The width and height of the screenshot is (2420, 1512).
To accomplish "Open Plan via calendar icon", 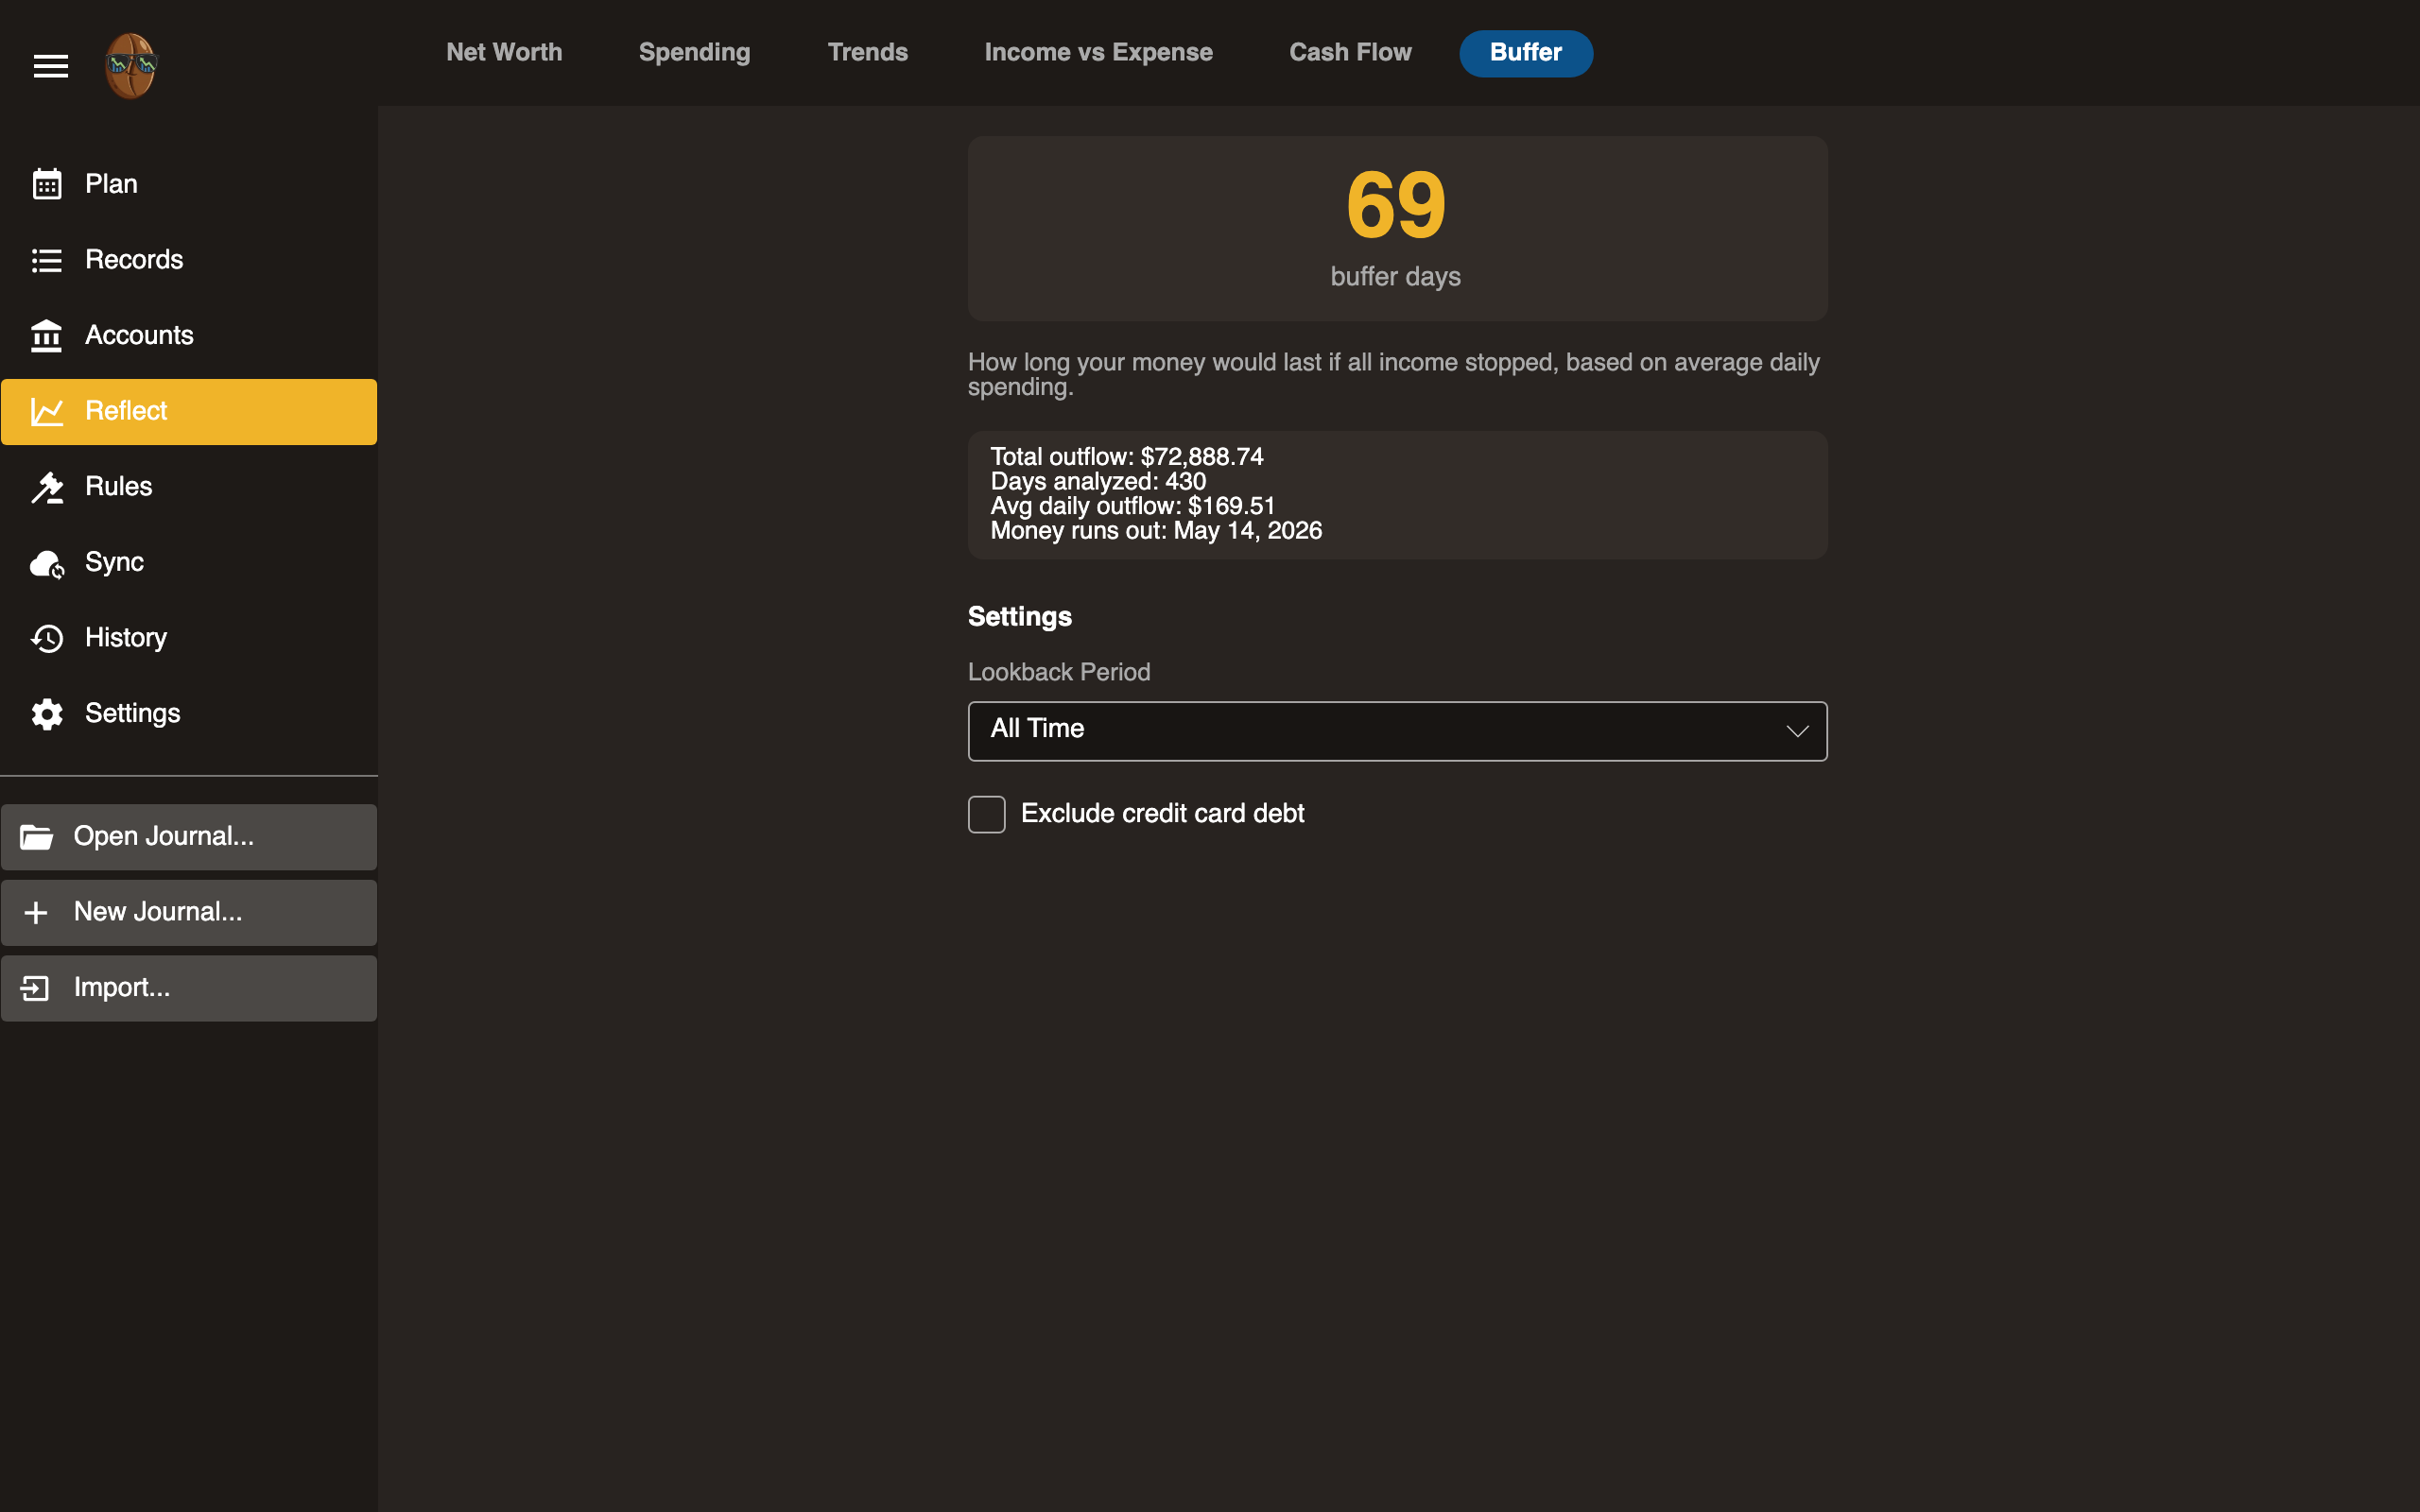I will [x=47, y=184].
